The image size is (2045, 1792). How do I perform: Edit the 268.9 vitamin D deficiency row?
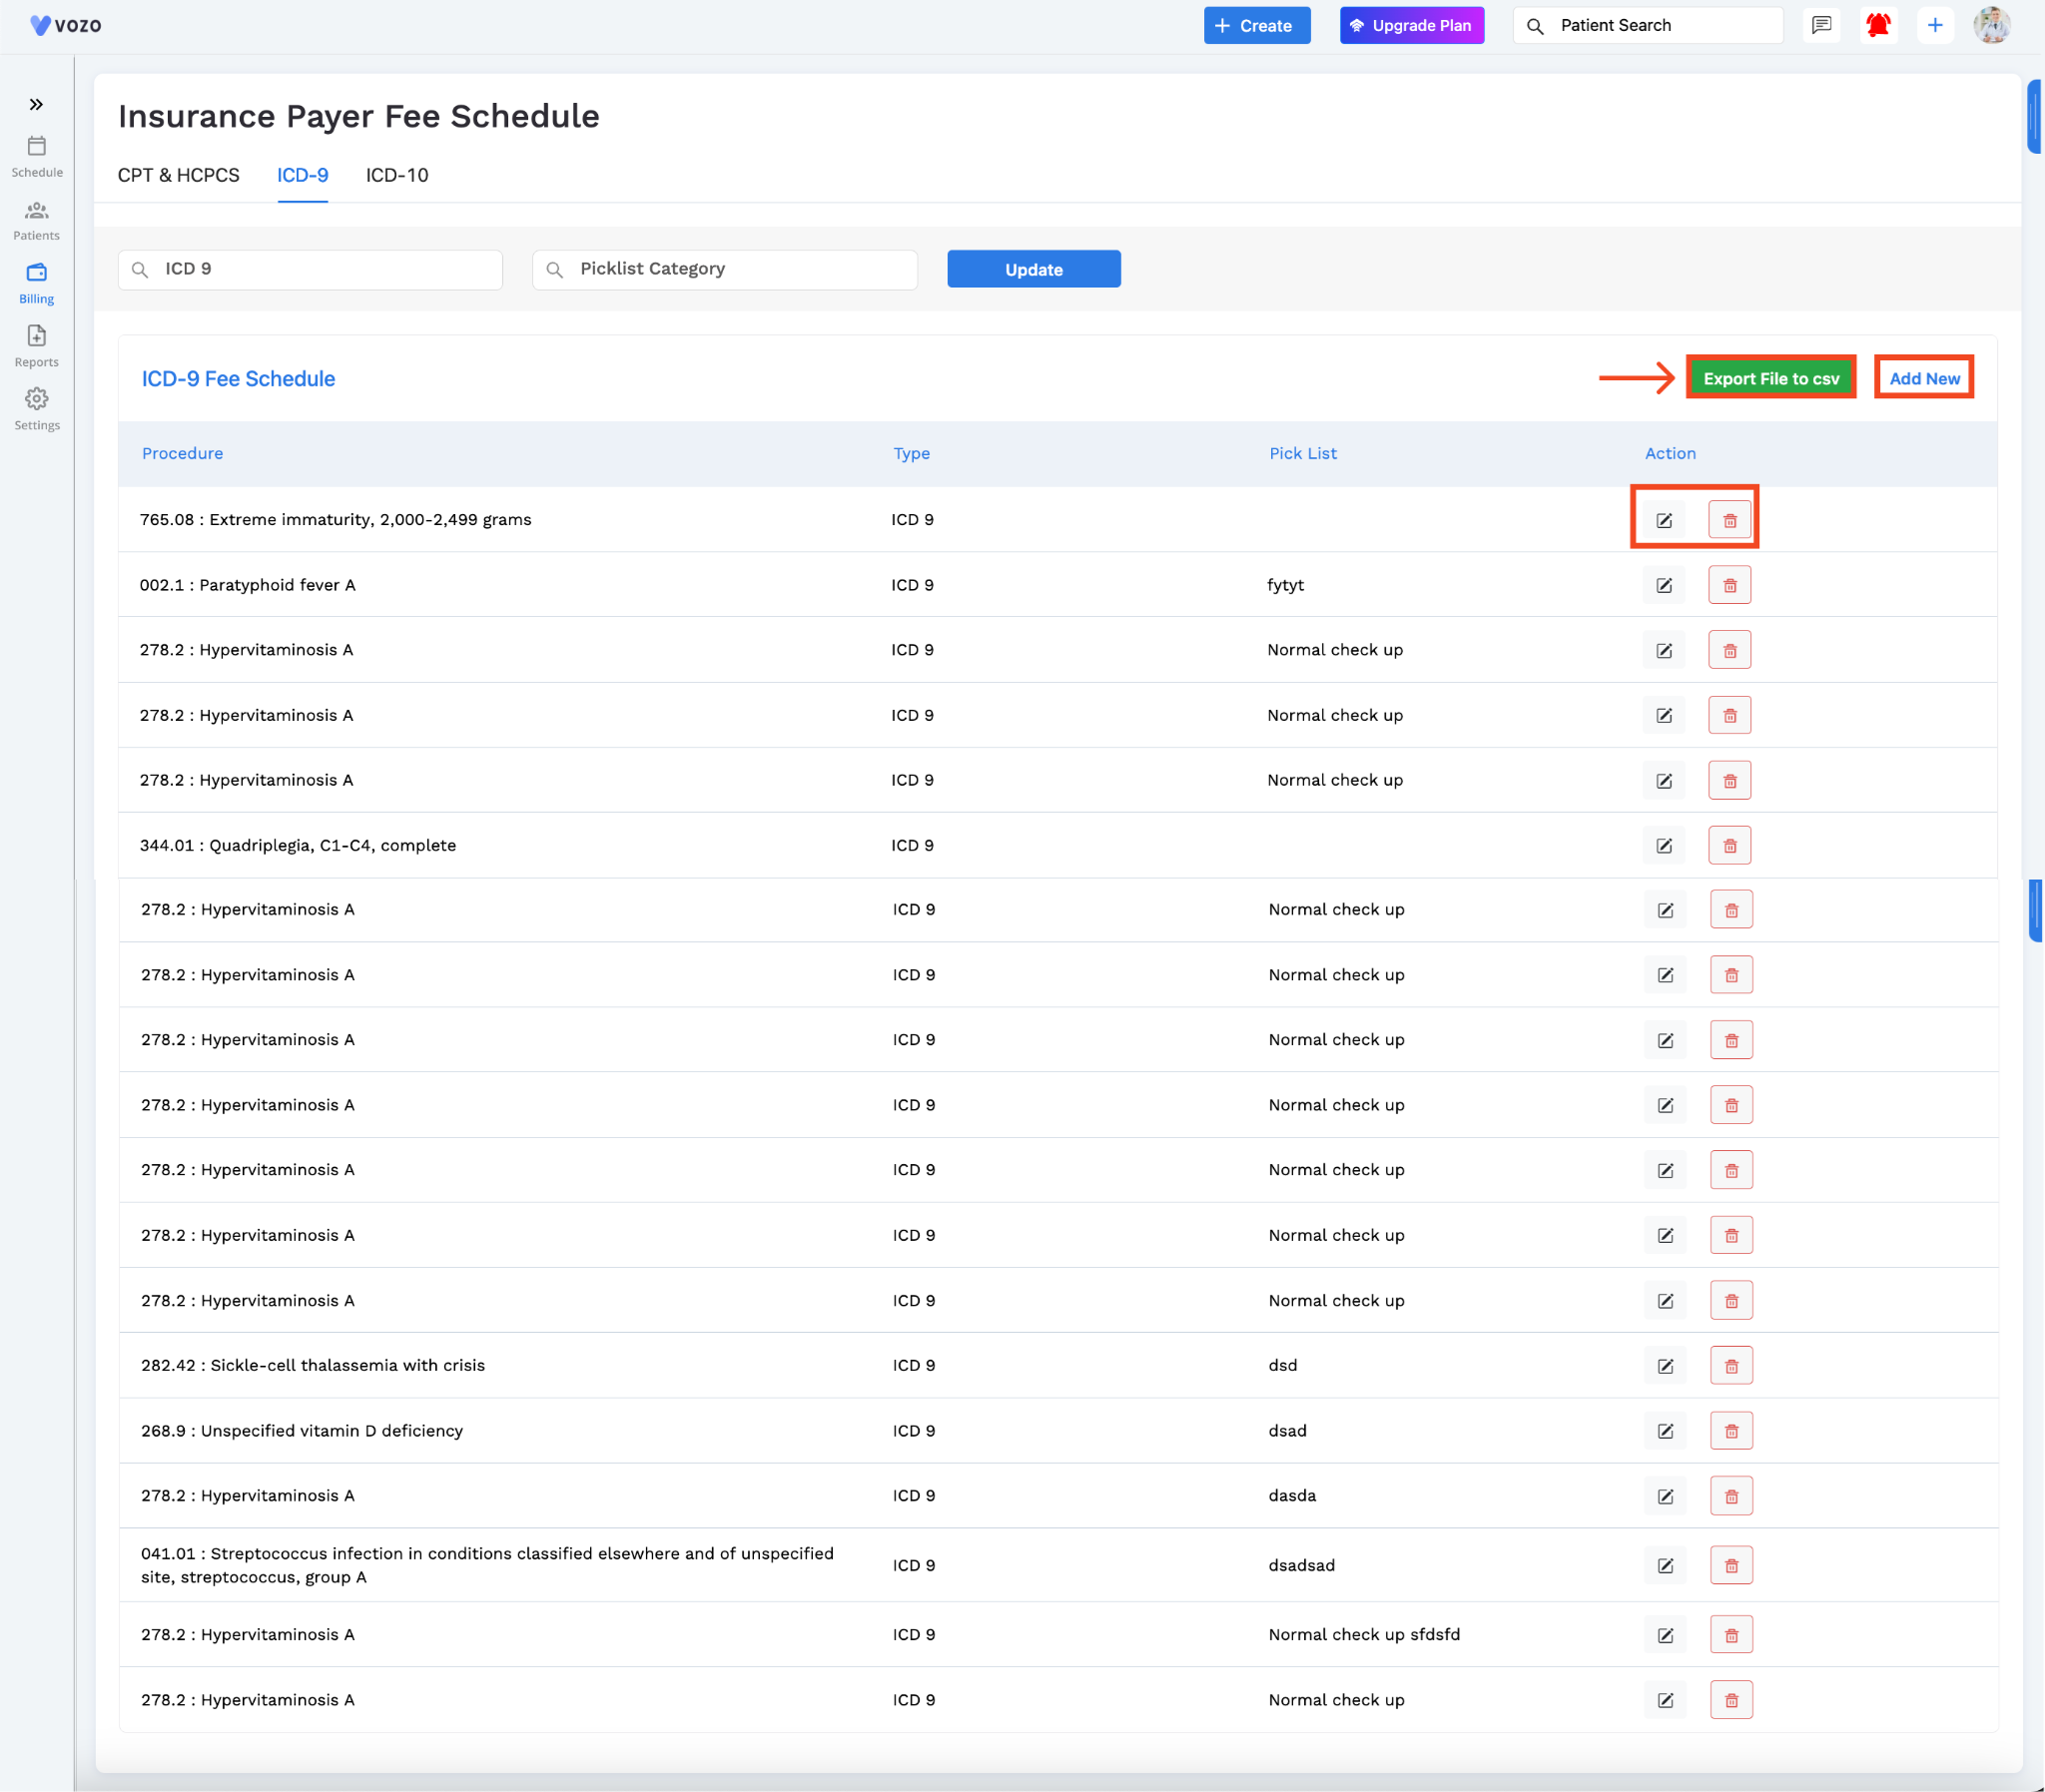coord(1665,1431)
